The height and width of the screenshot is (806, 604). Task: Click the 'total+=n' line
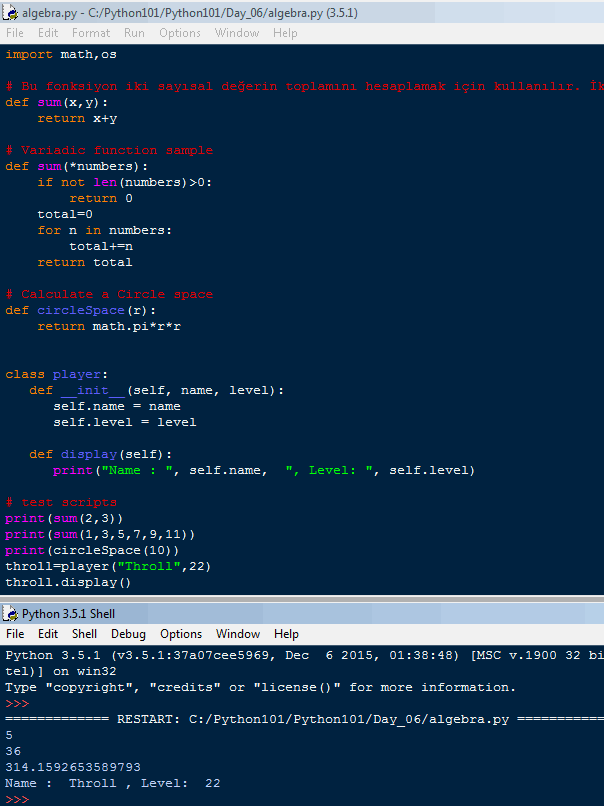pos(101,246)
